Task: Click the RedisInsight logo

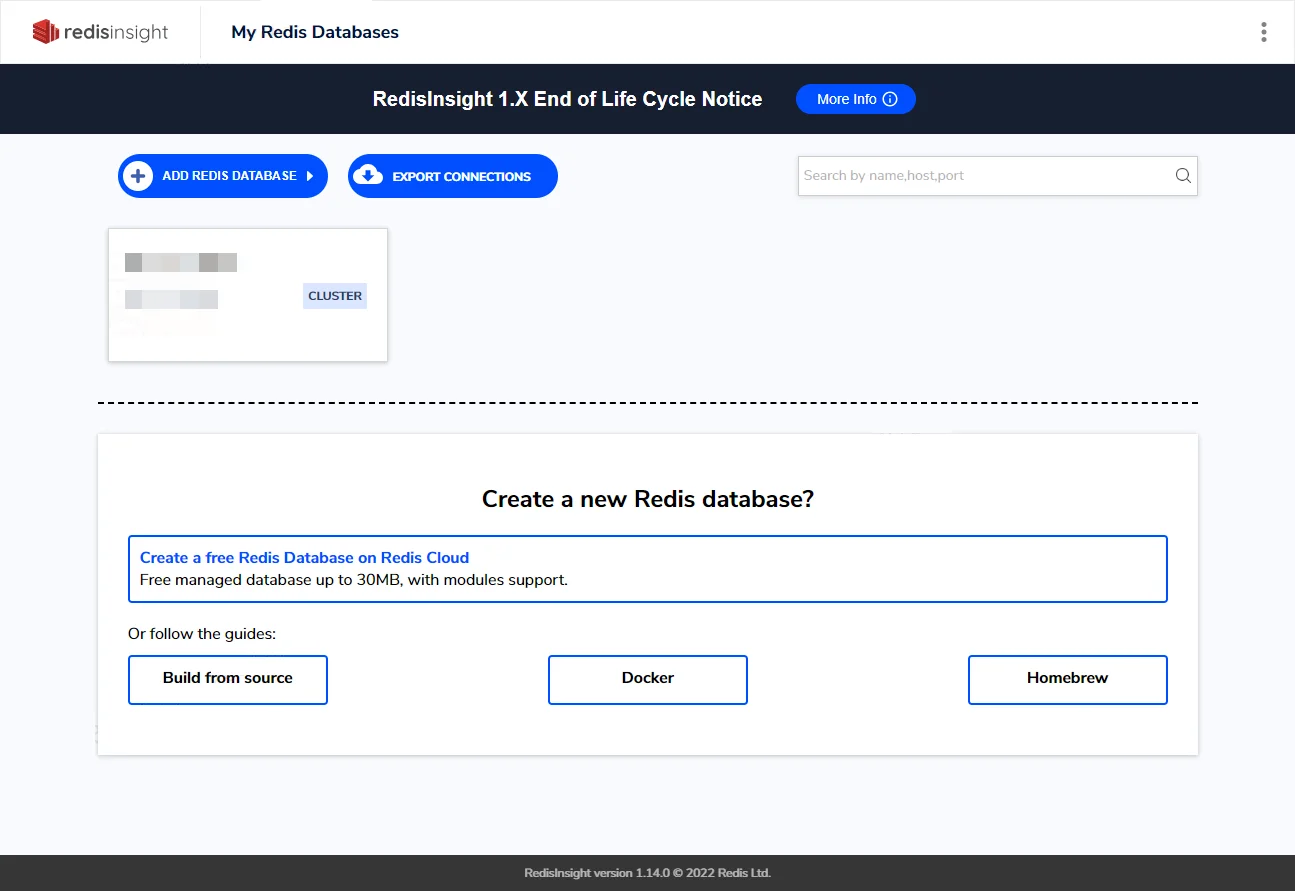Action: click(x=98, y=31)
